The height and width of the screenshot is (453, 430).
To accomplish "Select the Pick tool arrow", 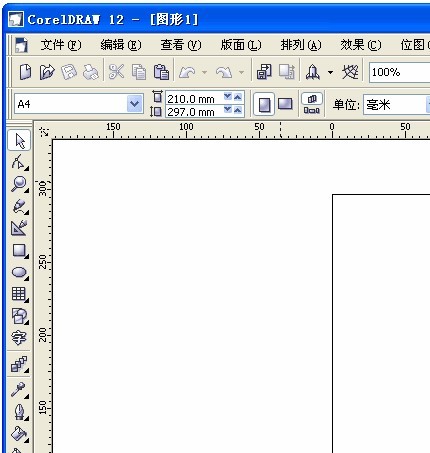I will [x=19, y=141].
